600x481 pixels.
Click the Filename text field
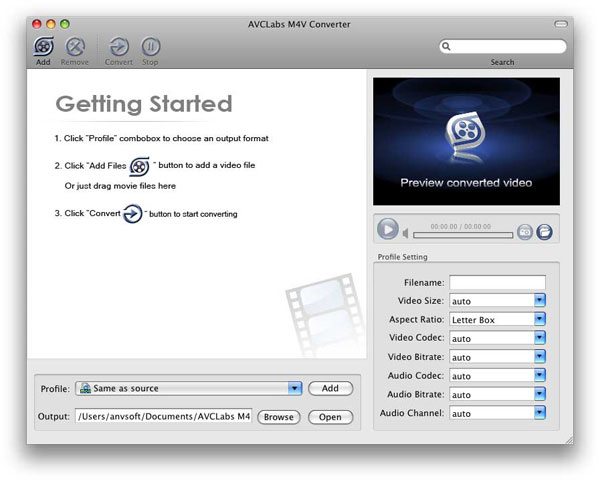click(497, 282)
